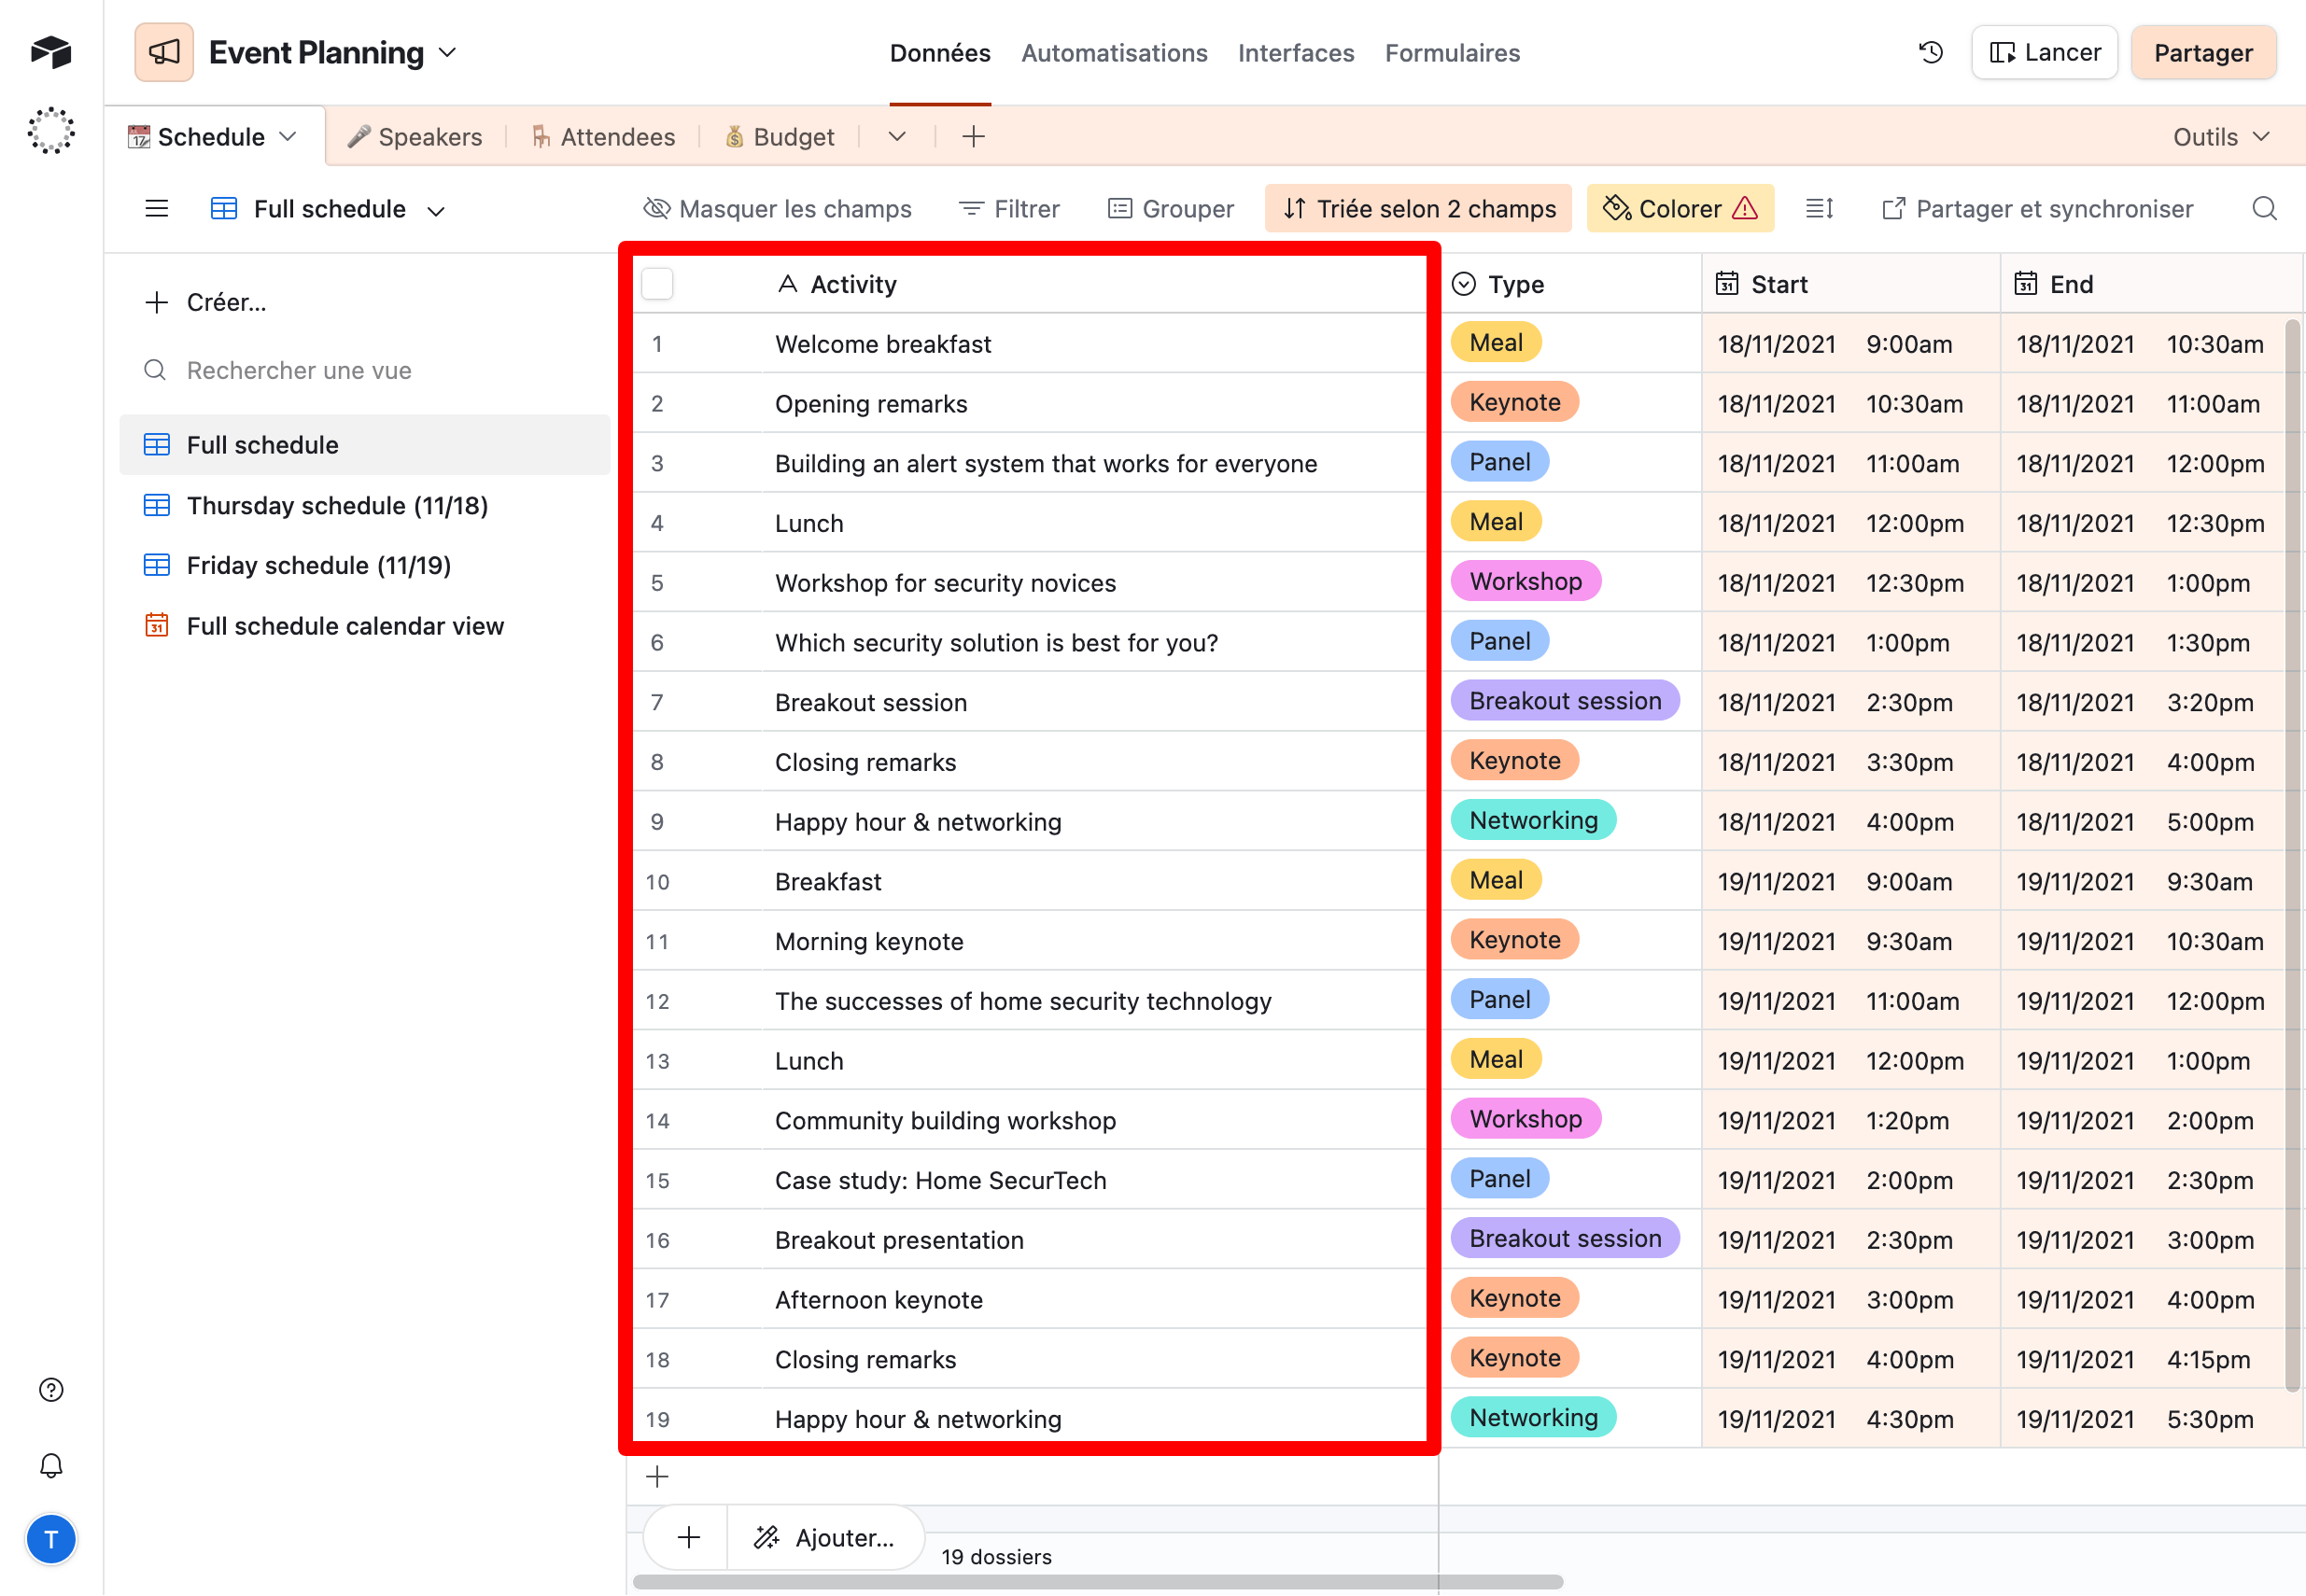Click the Workshop tag for Community building workshop

coord(1526,1119)
